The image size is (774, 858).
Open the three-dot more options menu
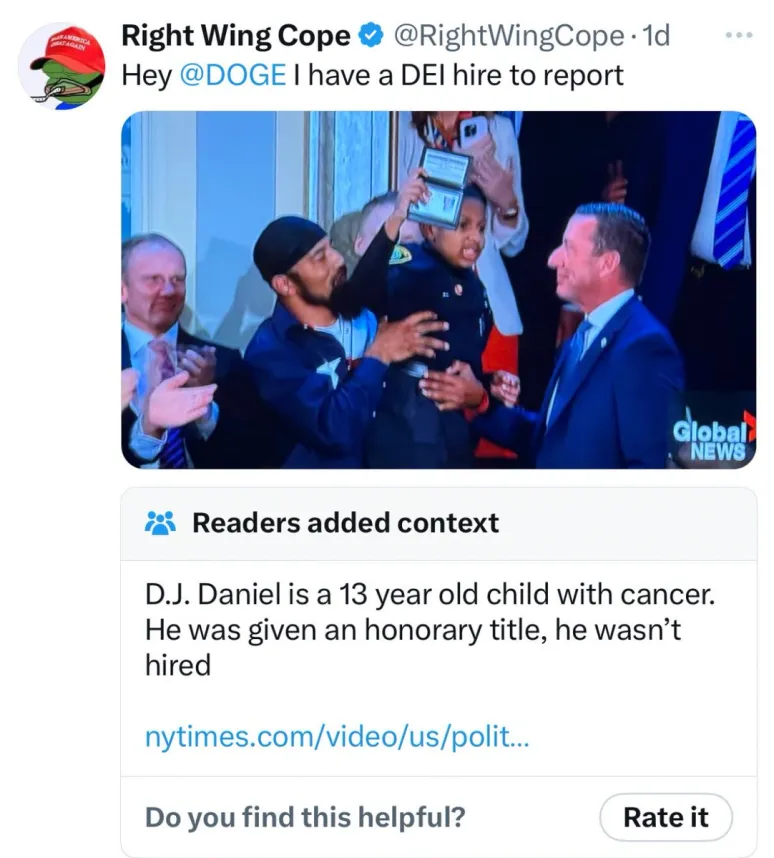click(x=739, y=35)
